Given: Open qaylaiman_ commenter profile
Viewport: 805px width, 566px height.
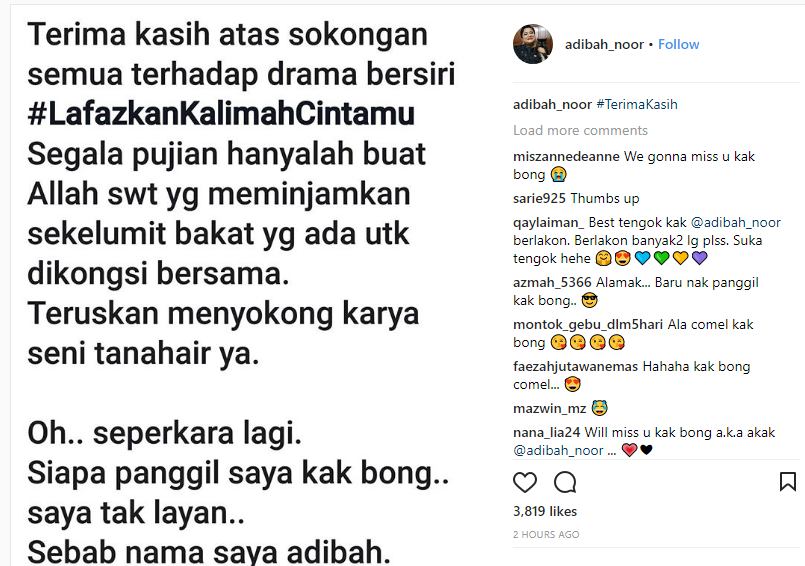Looking at the screenshot, I should [x=548, y=223].
